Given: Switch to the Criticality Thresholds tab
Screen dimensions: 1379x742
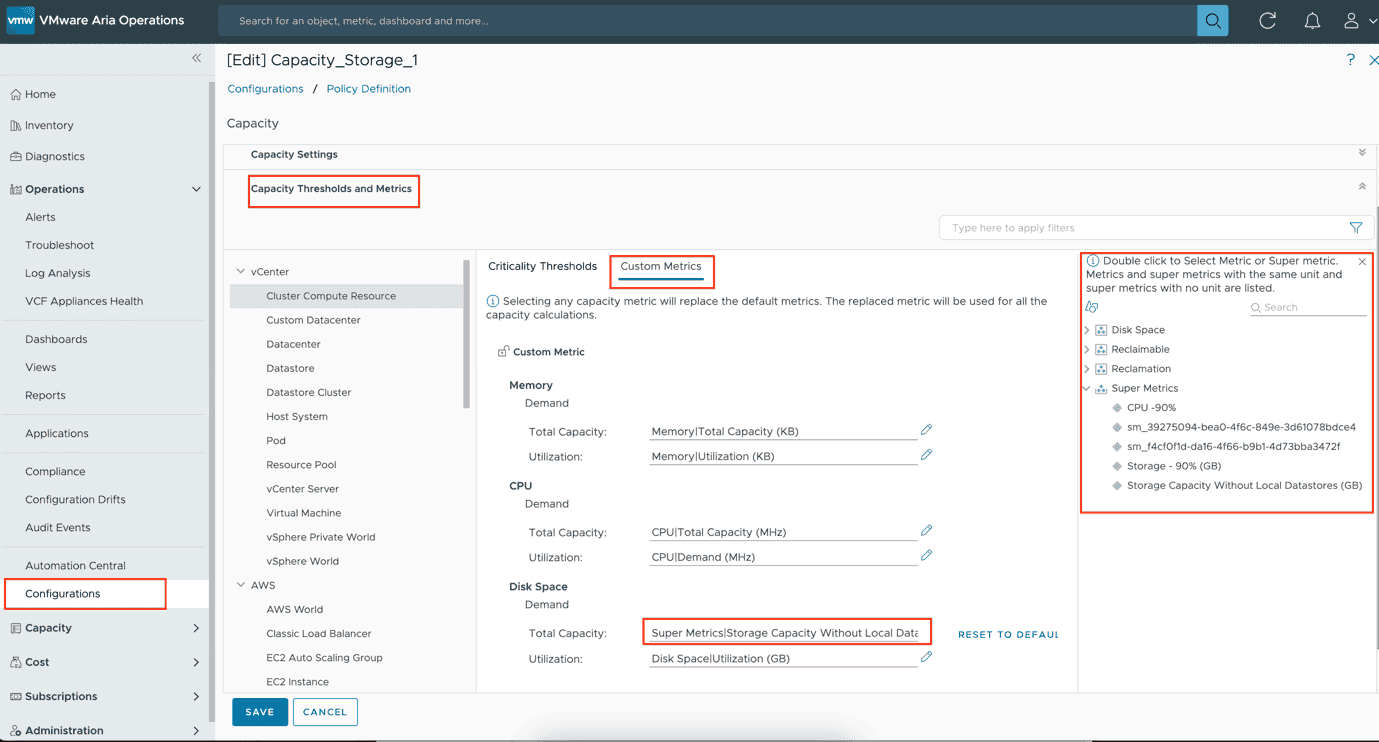Looking at the screenshot, I should tap(542, 266).
